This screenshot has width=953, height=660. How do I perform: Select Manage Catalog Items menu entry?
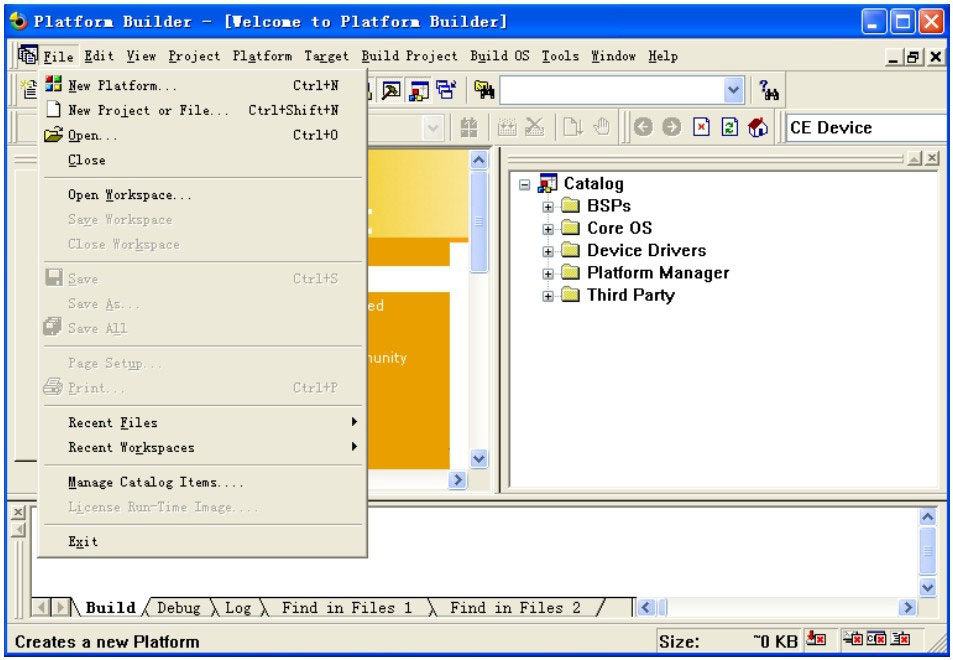(203, 483)
